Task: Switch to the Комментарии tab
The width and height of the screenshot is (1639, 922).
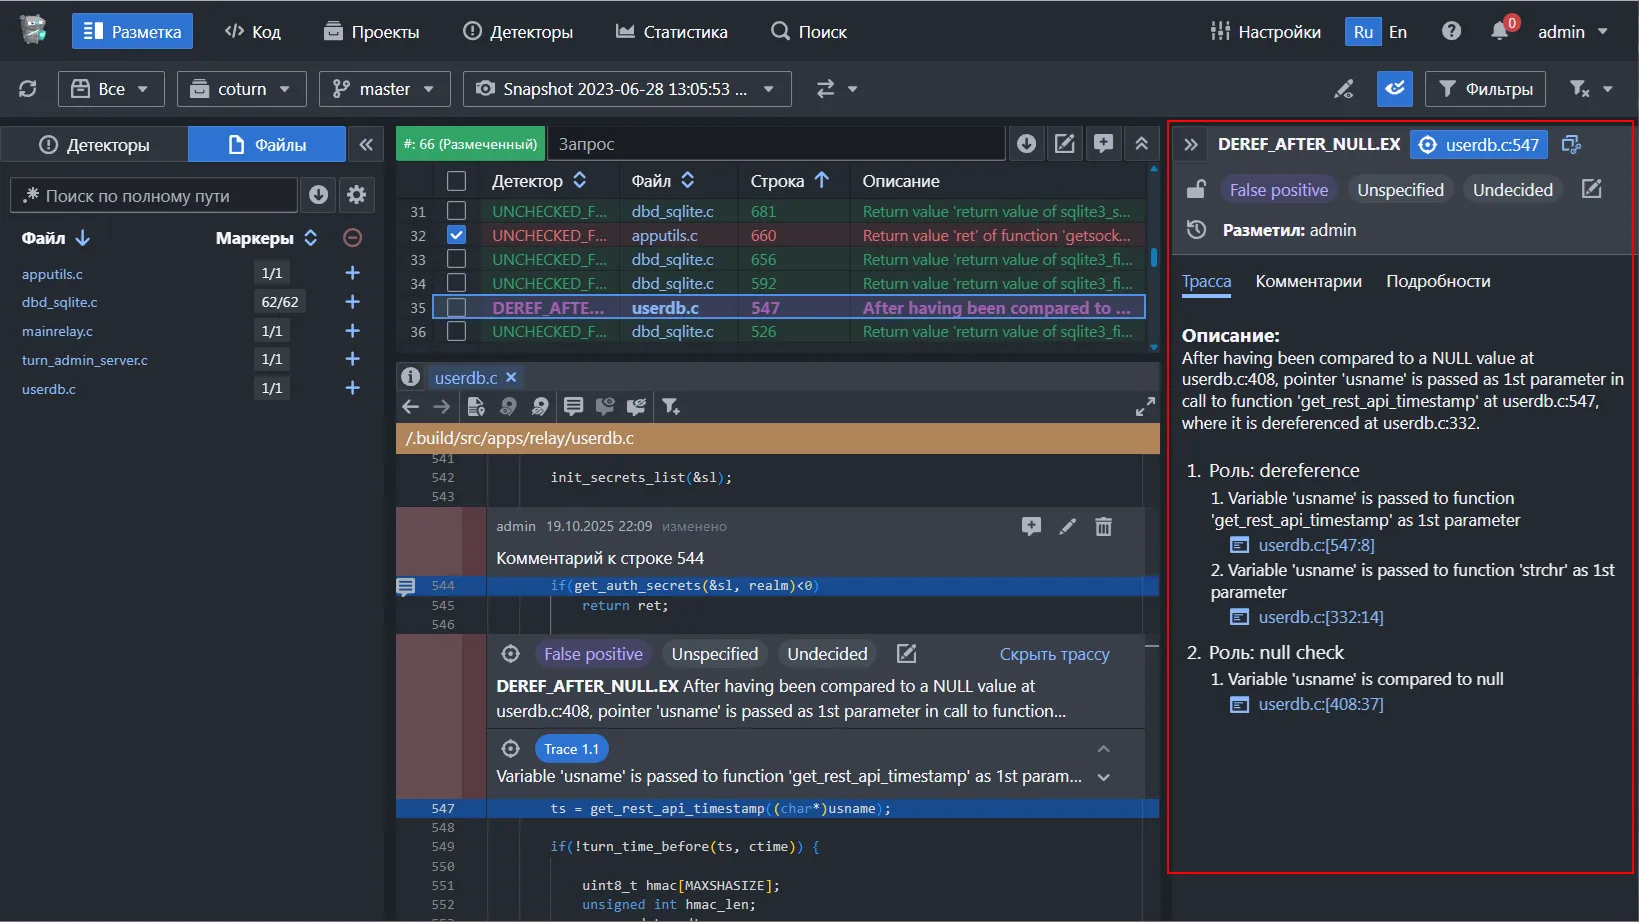Action: pos(1308,282)
